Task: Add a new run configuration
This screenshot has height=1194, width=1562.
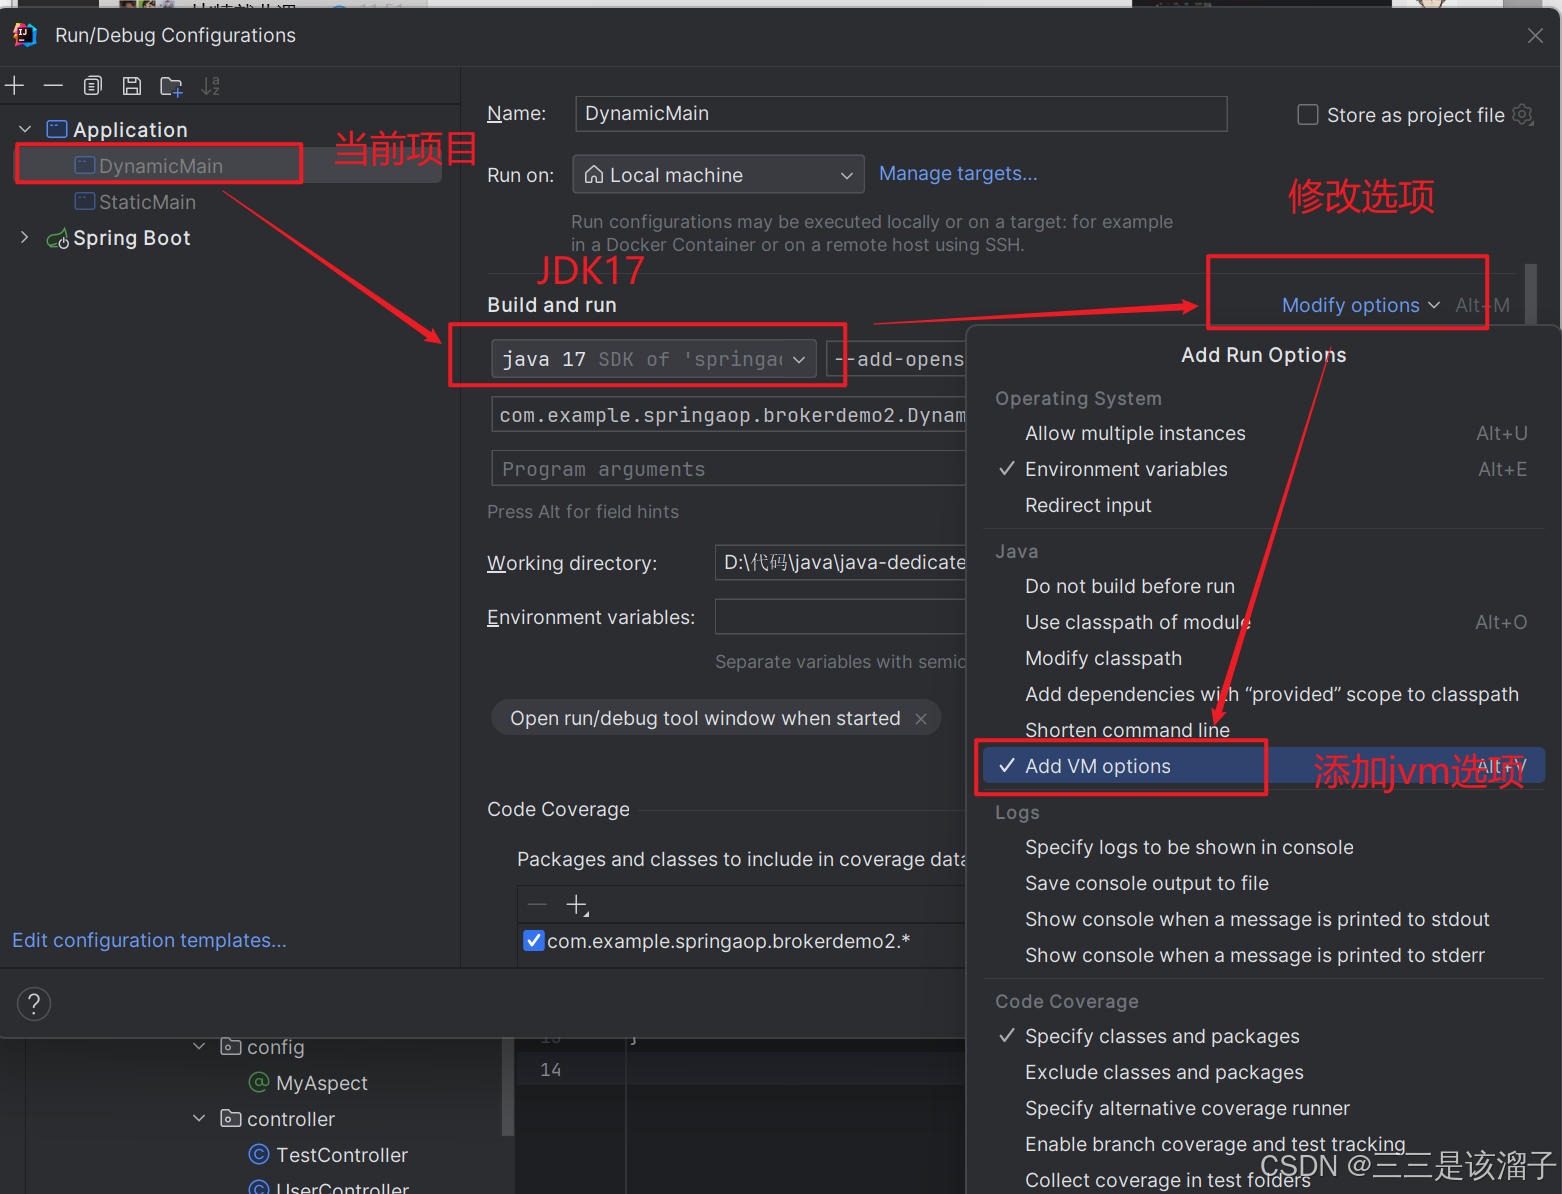Action: coord(15,85)
